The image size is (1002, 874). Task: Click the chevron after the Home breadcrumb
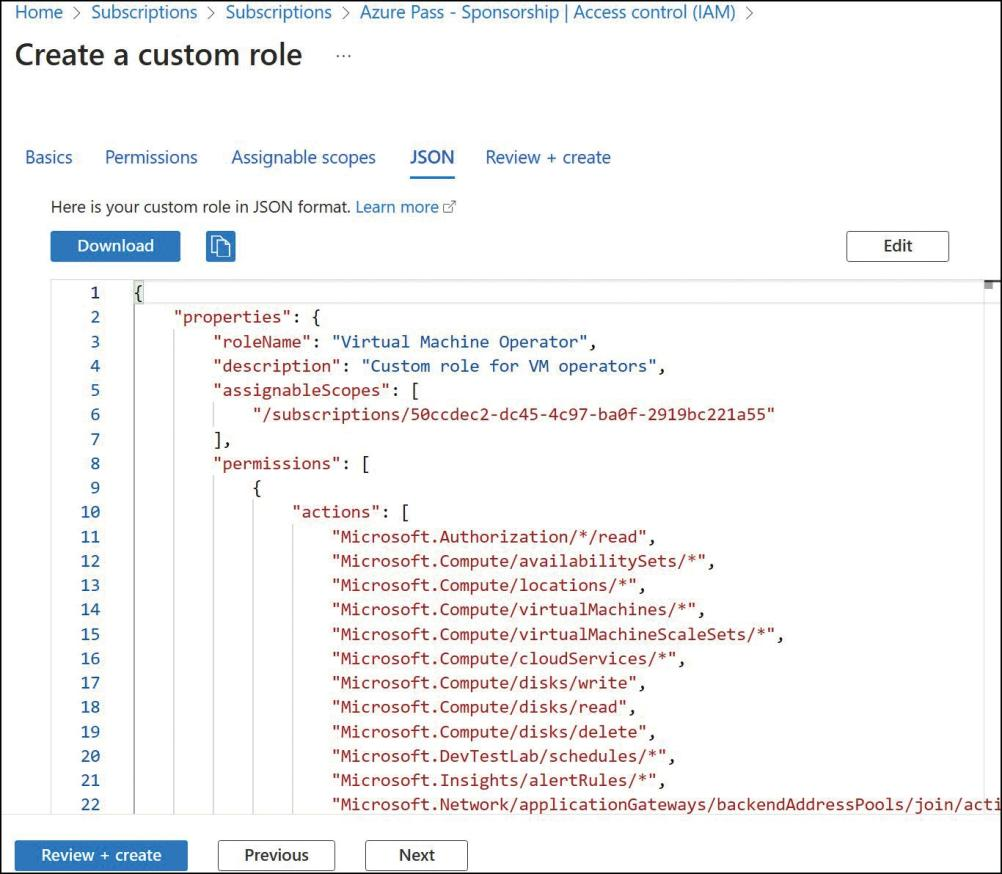point(77,13)
